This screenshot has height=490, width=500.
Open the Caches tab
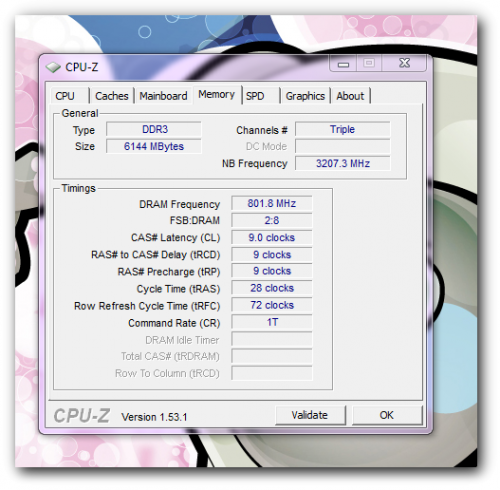tap(112, 96)
